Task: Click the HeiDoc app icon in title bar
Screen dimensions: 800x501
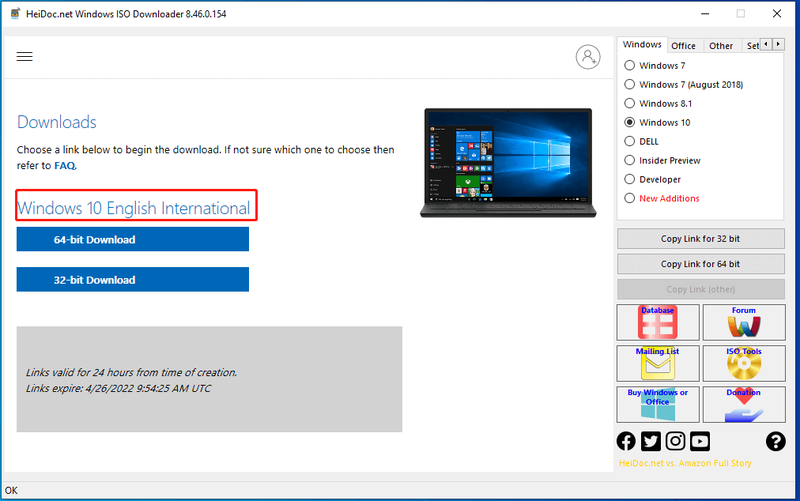Action: pos(16,14)
